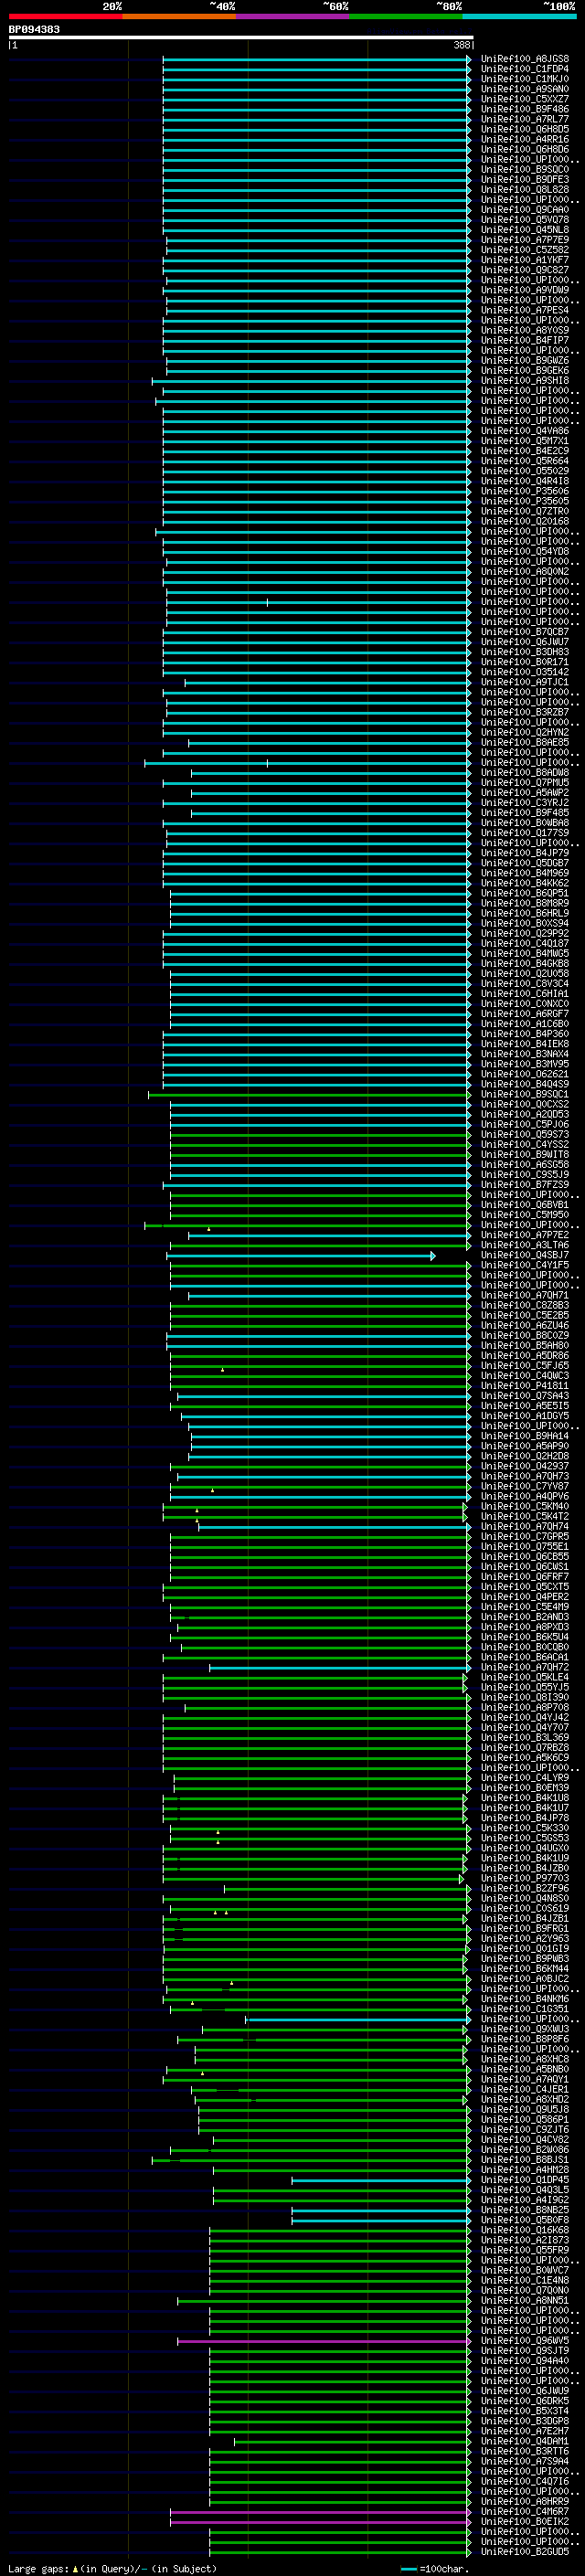This screenshot has height=2576, width=585.
Task: Select the UniRef100_A5E5I5 label
Action: tap(525, 1406)
